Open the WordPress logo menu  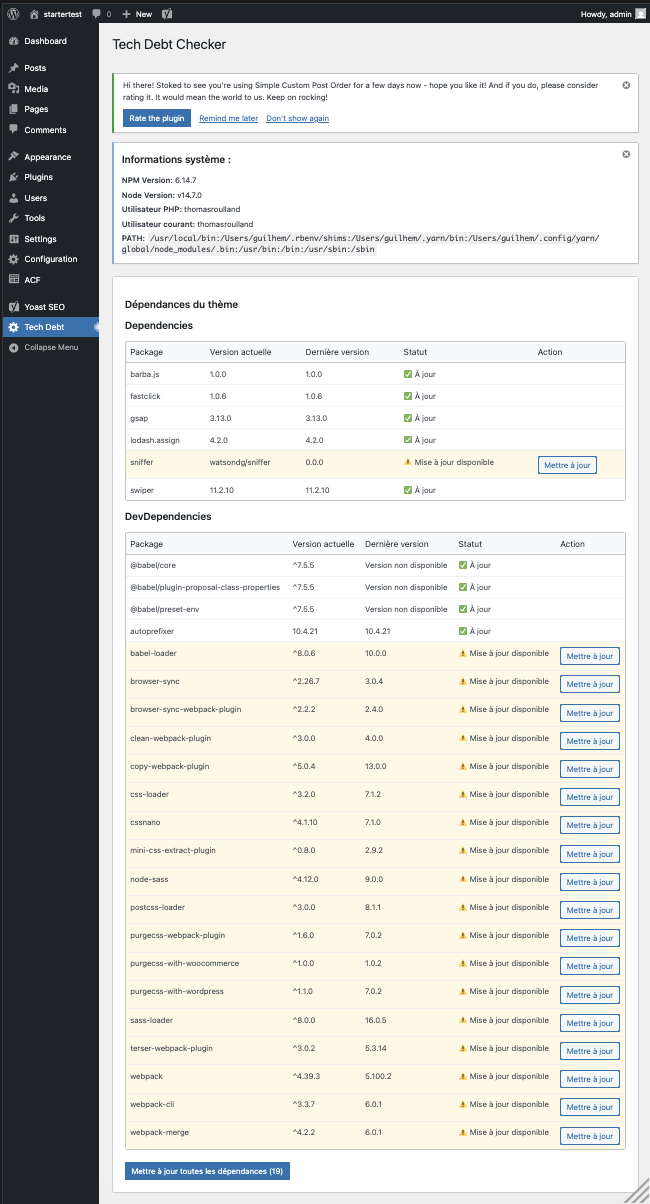click(13, 14)
